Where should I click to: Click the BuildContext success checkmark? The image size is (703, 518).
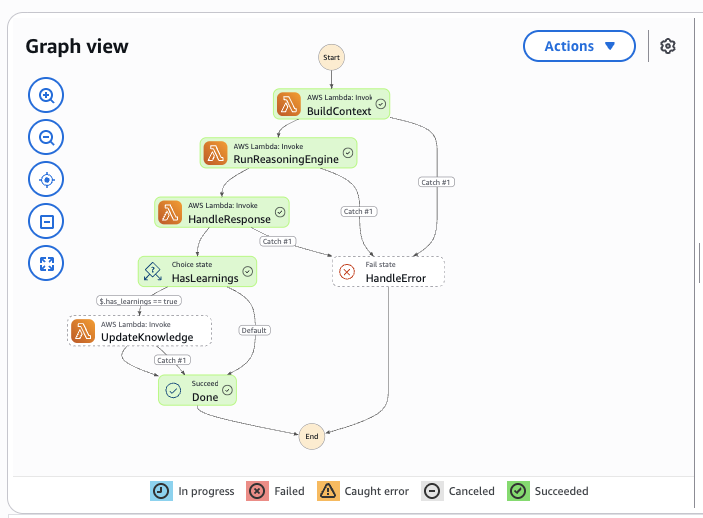[x=381, y=104]
